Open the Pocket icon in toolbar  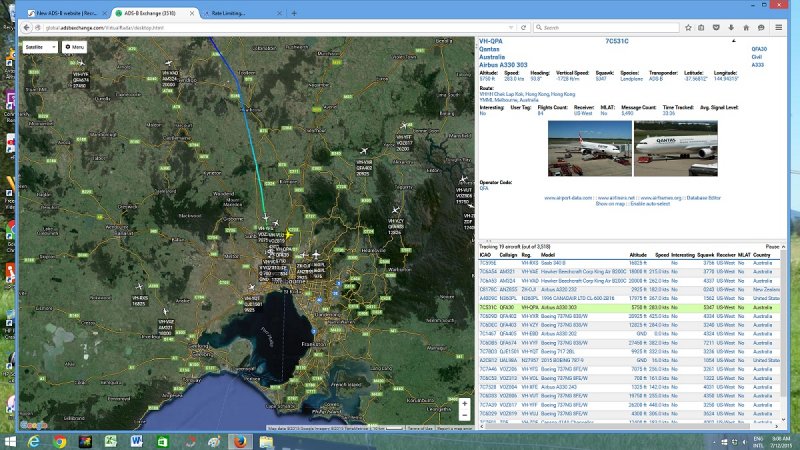point(716,28)
